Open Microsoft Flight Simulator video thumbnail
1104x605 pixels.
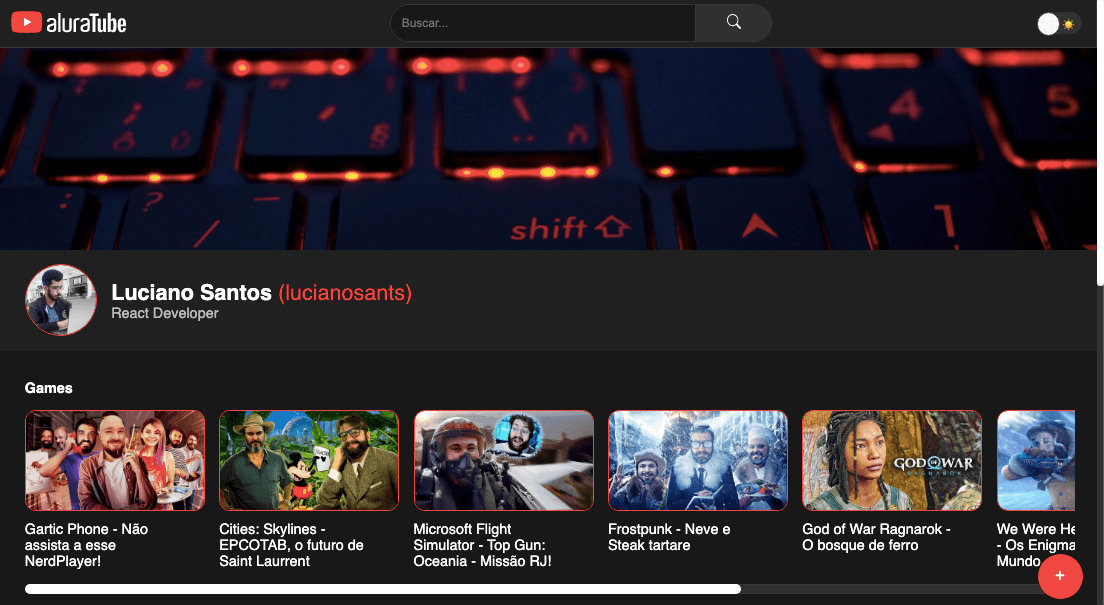(504, 460)
